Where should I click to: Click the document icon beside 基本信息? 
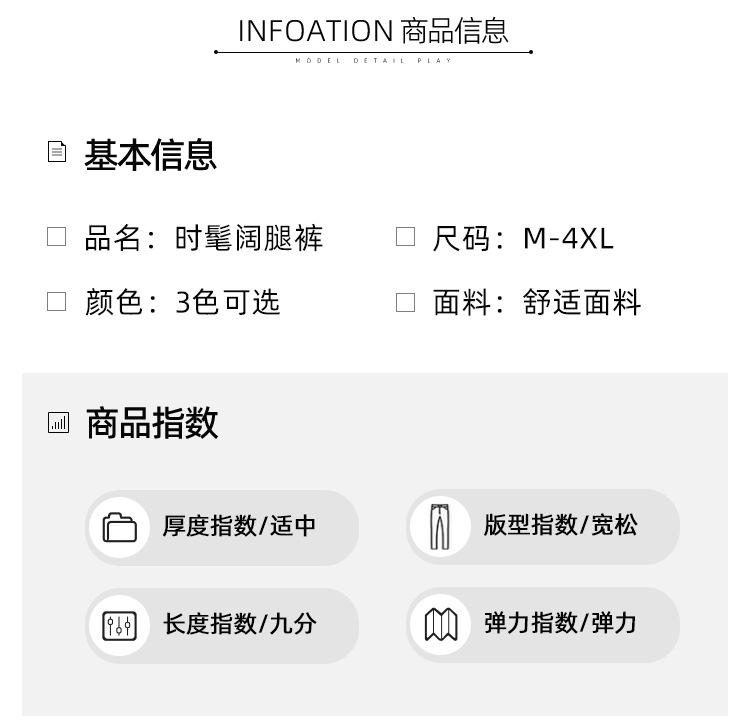57,152
